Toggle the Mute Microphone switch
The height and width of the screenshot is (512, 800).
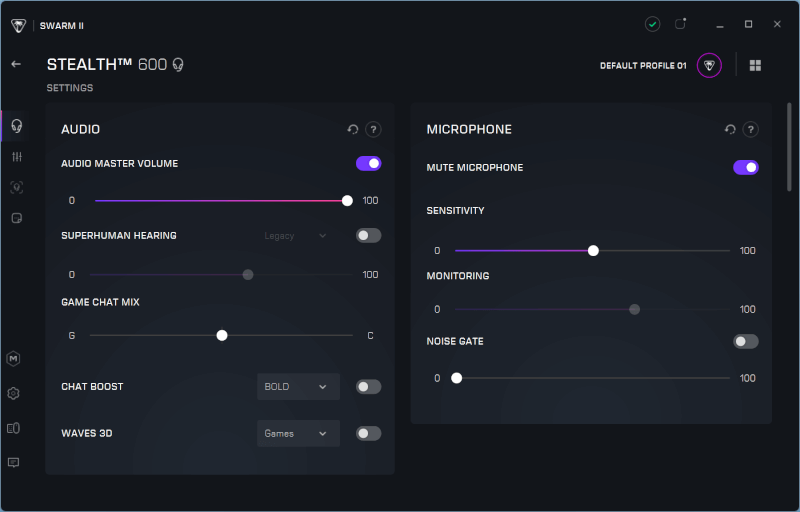[x=745, y=167]
